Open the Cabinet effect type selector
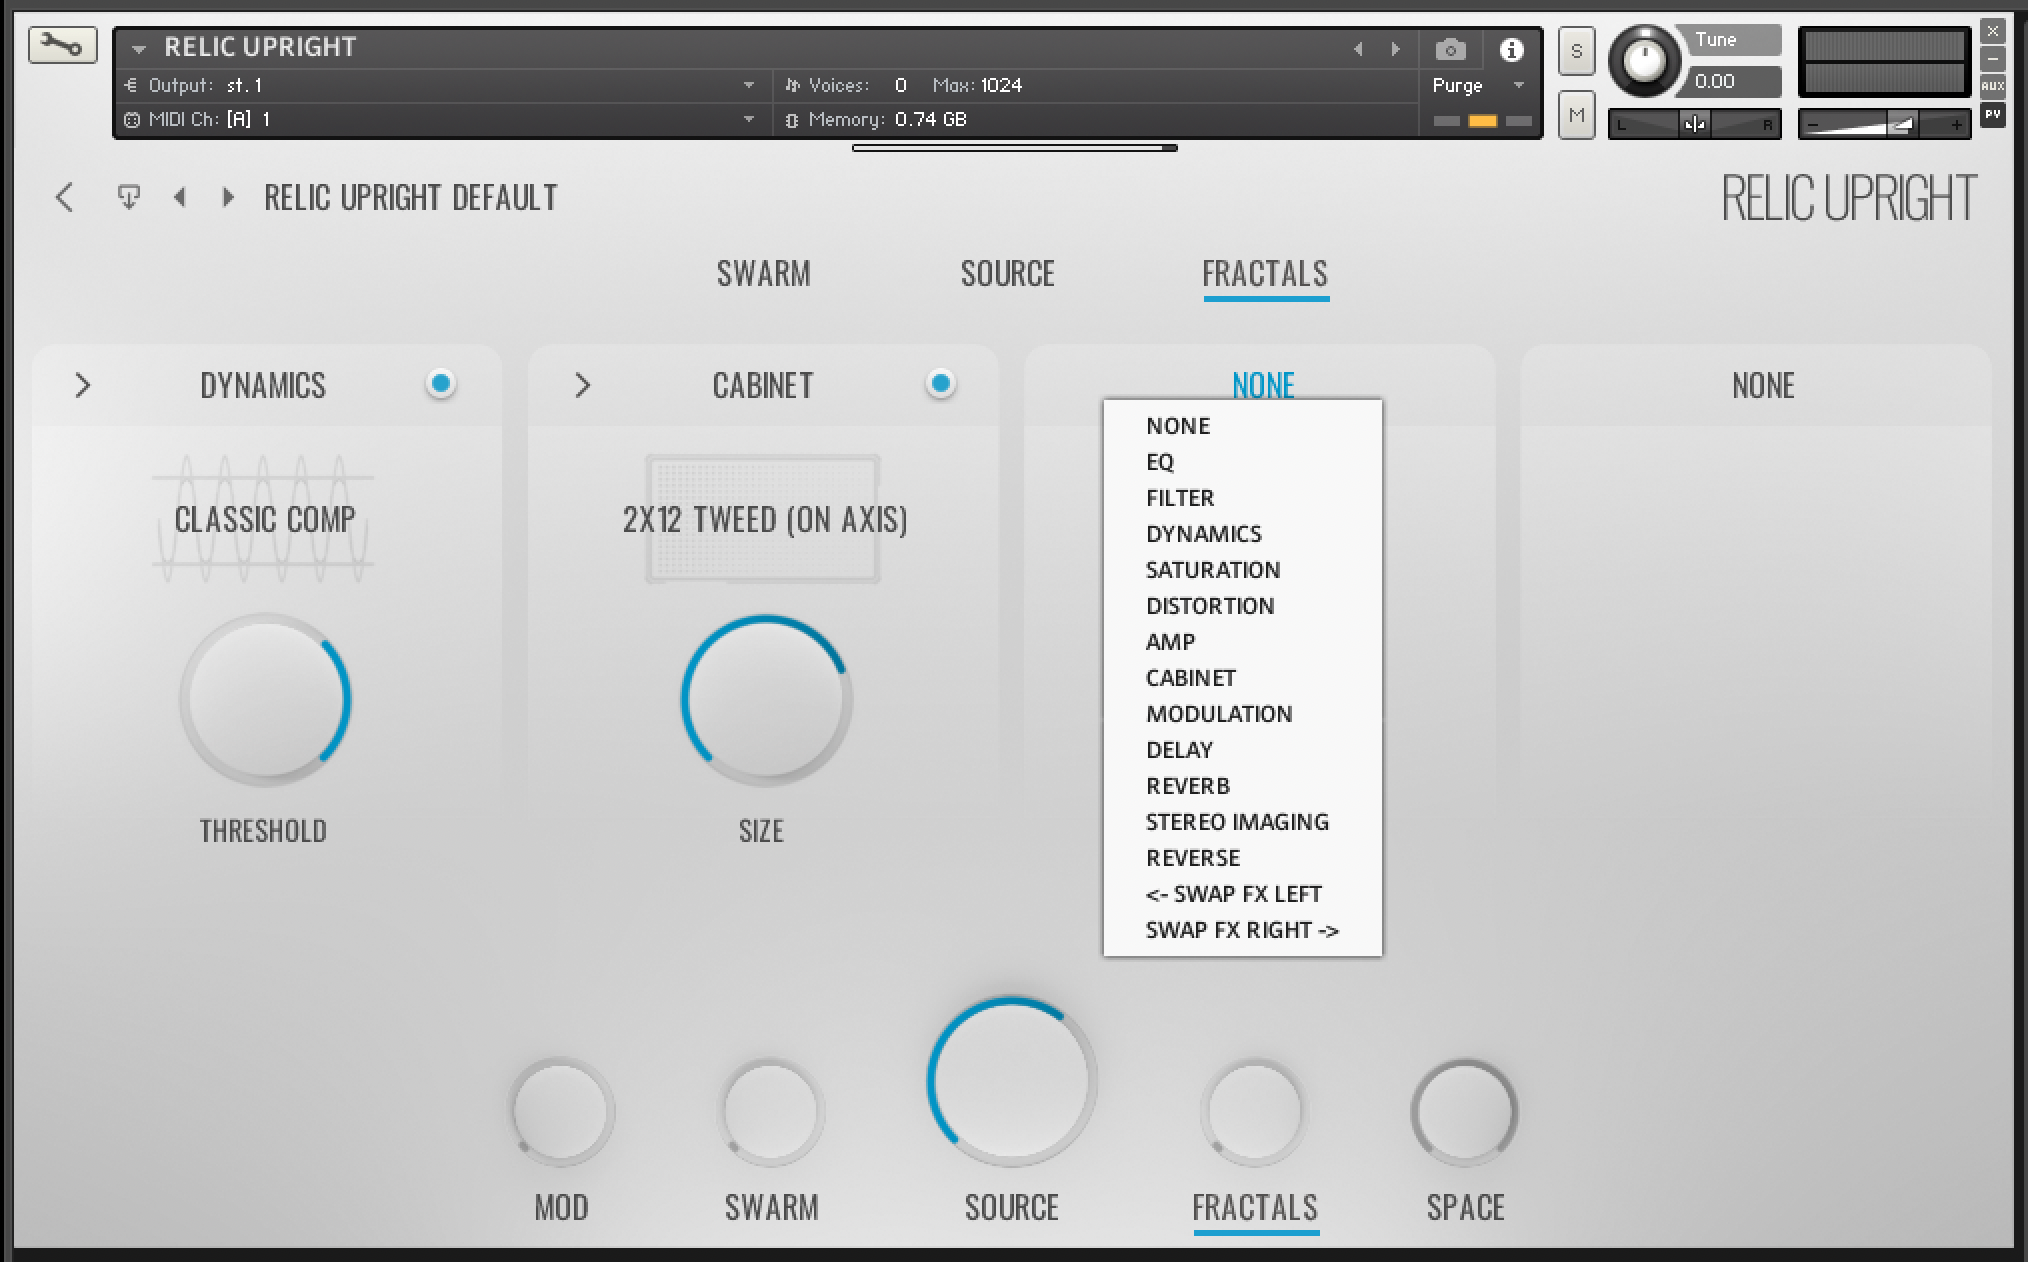This screenshot has width=2028, height=1262. point(763,385)
